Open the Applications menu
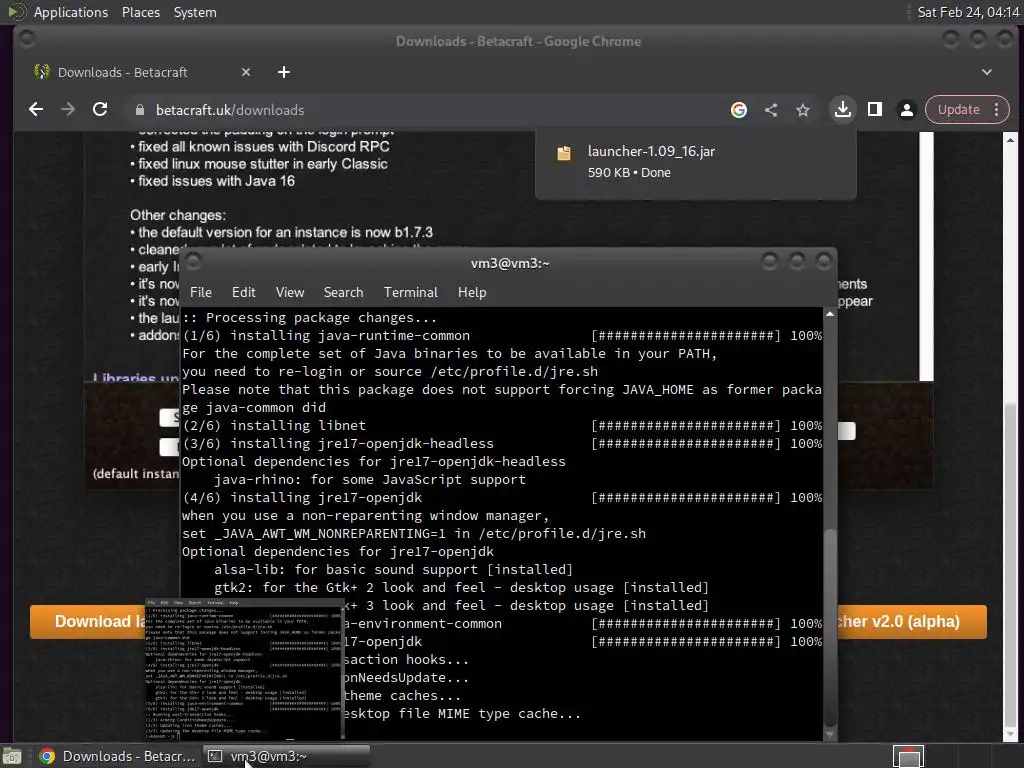This screenshot has width=1024, height=768. point(71,12)
